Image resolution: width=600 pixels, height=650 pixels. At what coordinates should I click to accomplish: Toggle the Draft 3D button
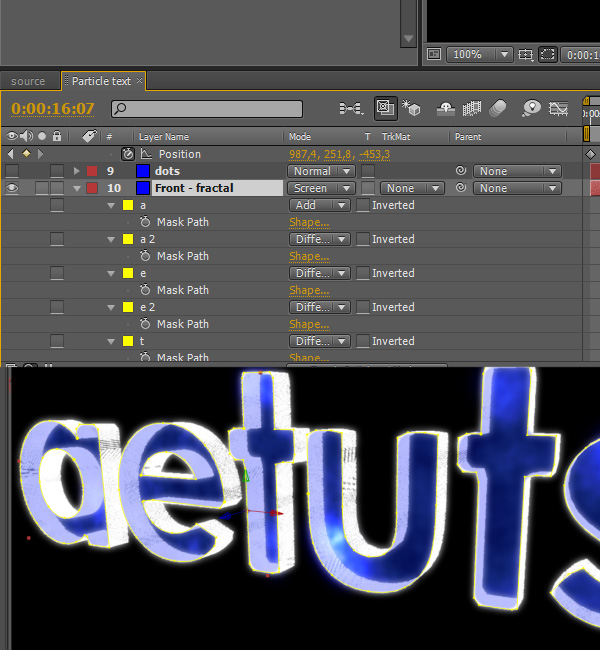tap(385, 108)
